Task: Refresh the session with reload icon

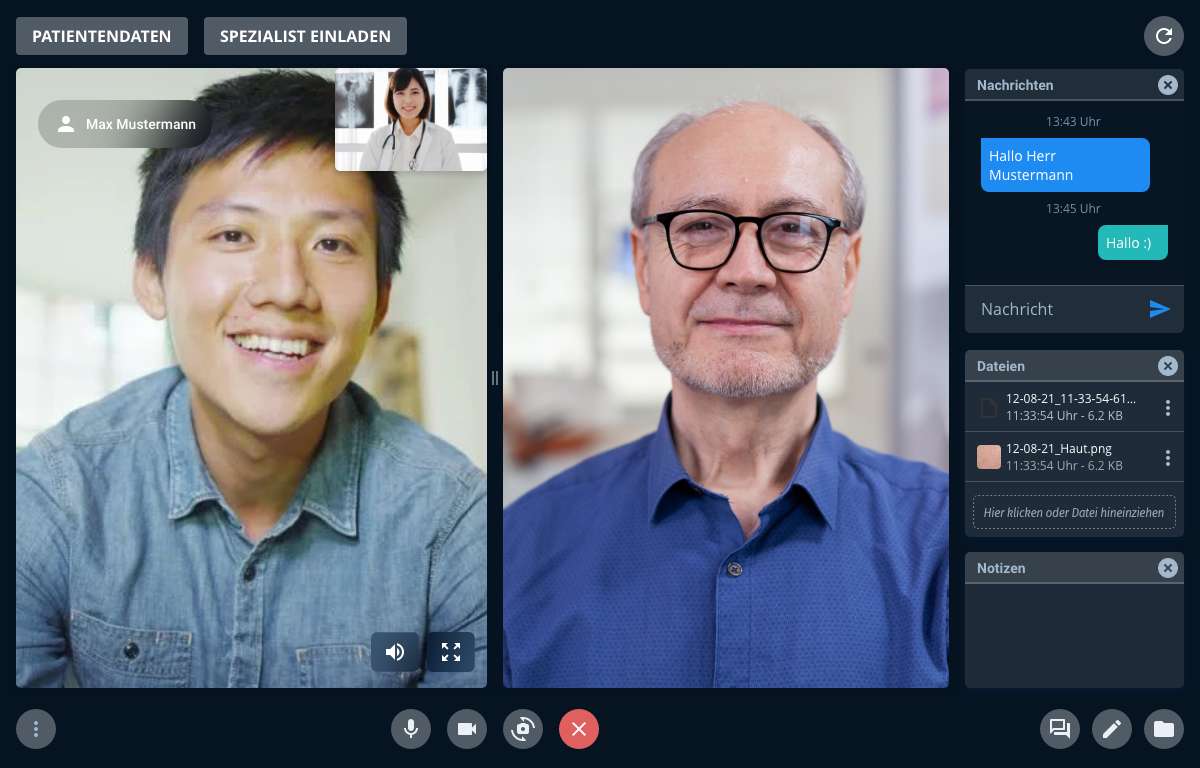Action: (x=1164, y=36)
